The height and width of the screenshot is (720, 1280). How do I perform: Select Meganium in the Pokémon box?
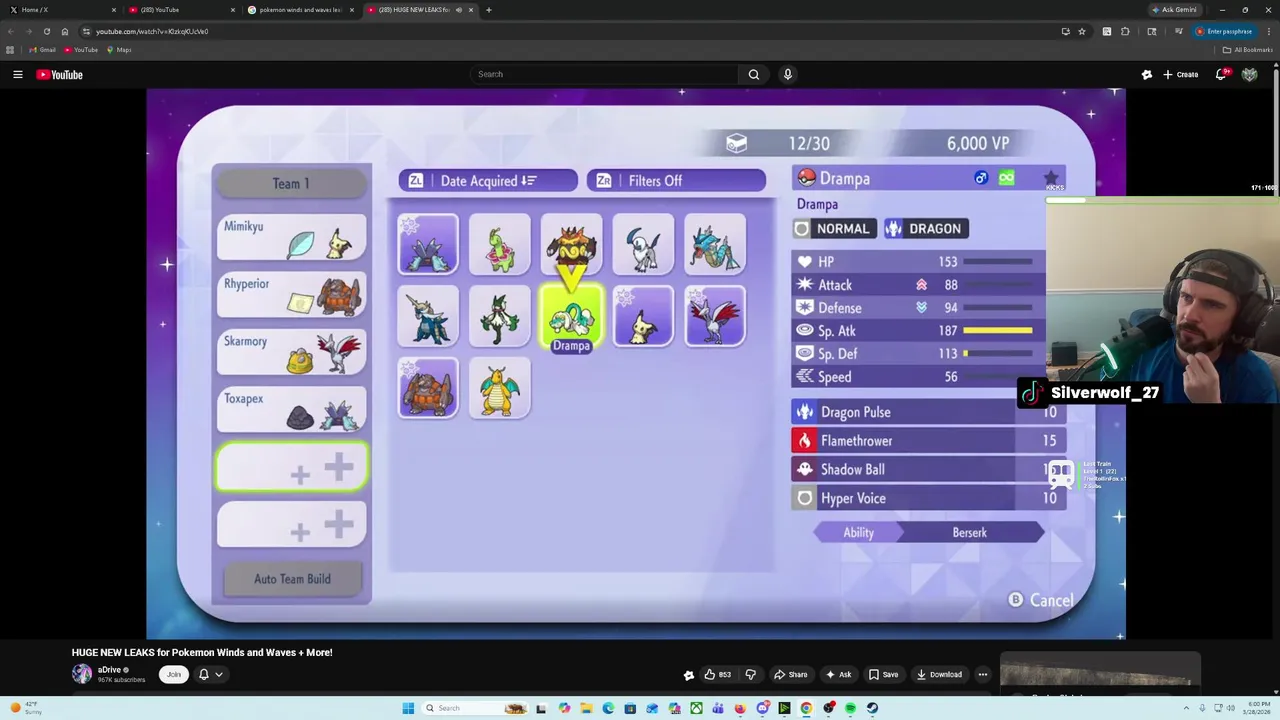pyautogui.click(x=500, y=245)
